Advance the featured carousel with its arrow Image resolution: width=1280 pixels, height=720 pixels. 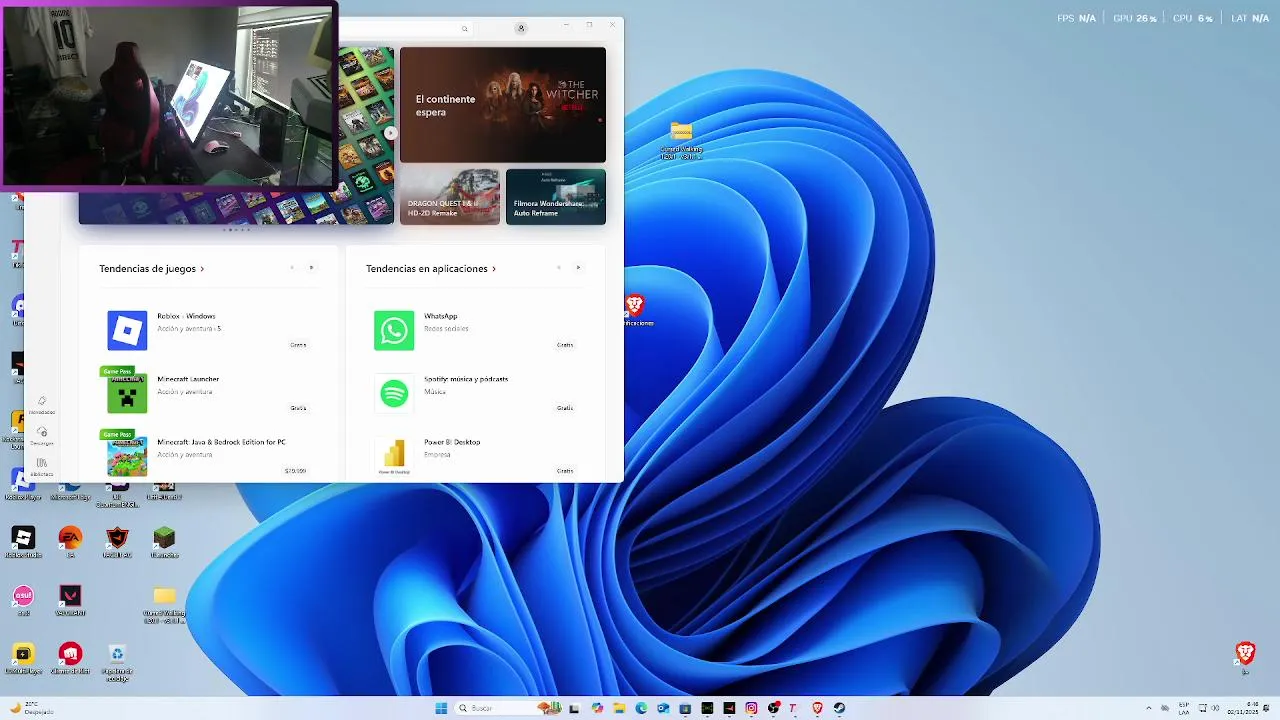pyautogui.click(x=391, y=133)
